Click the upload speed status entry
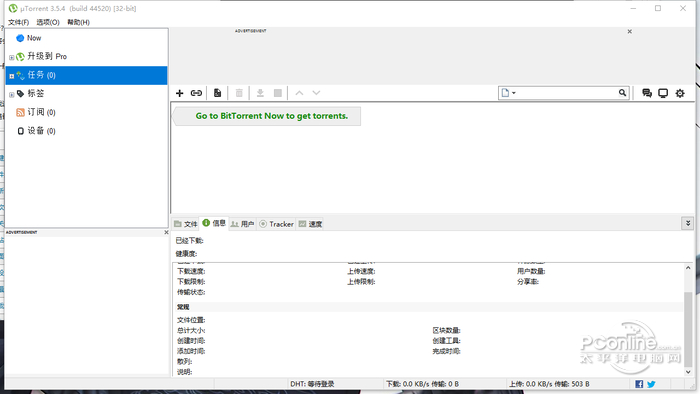 [549, 384]
